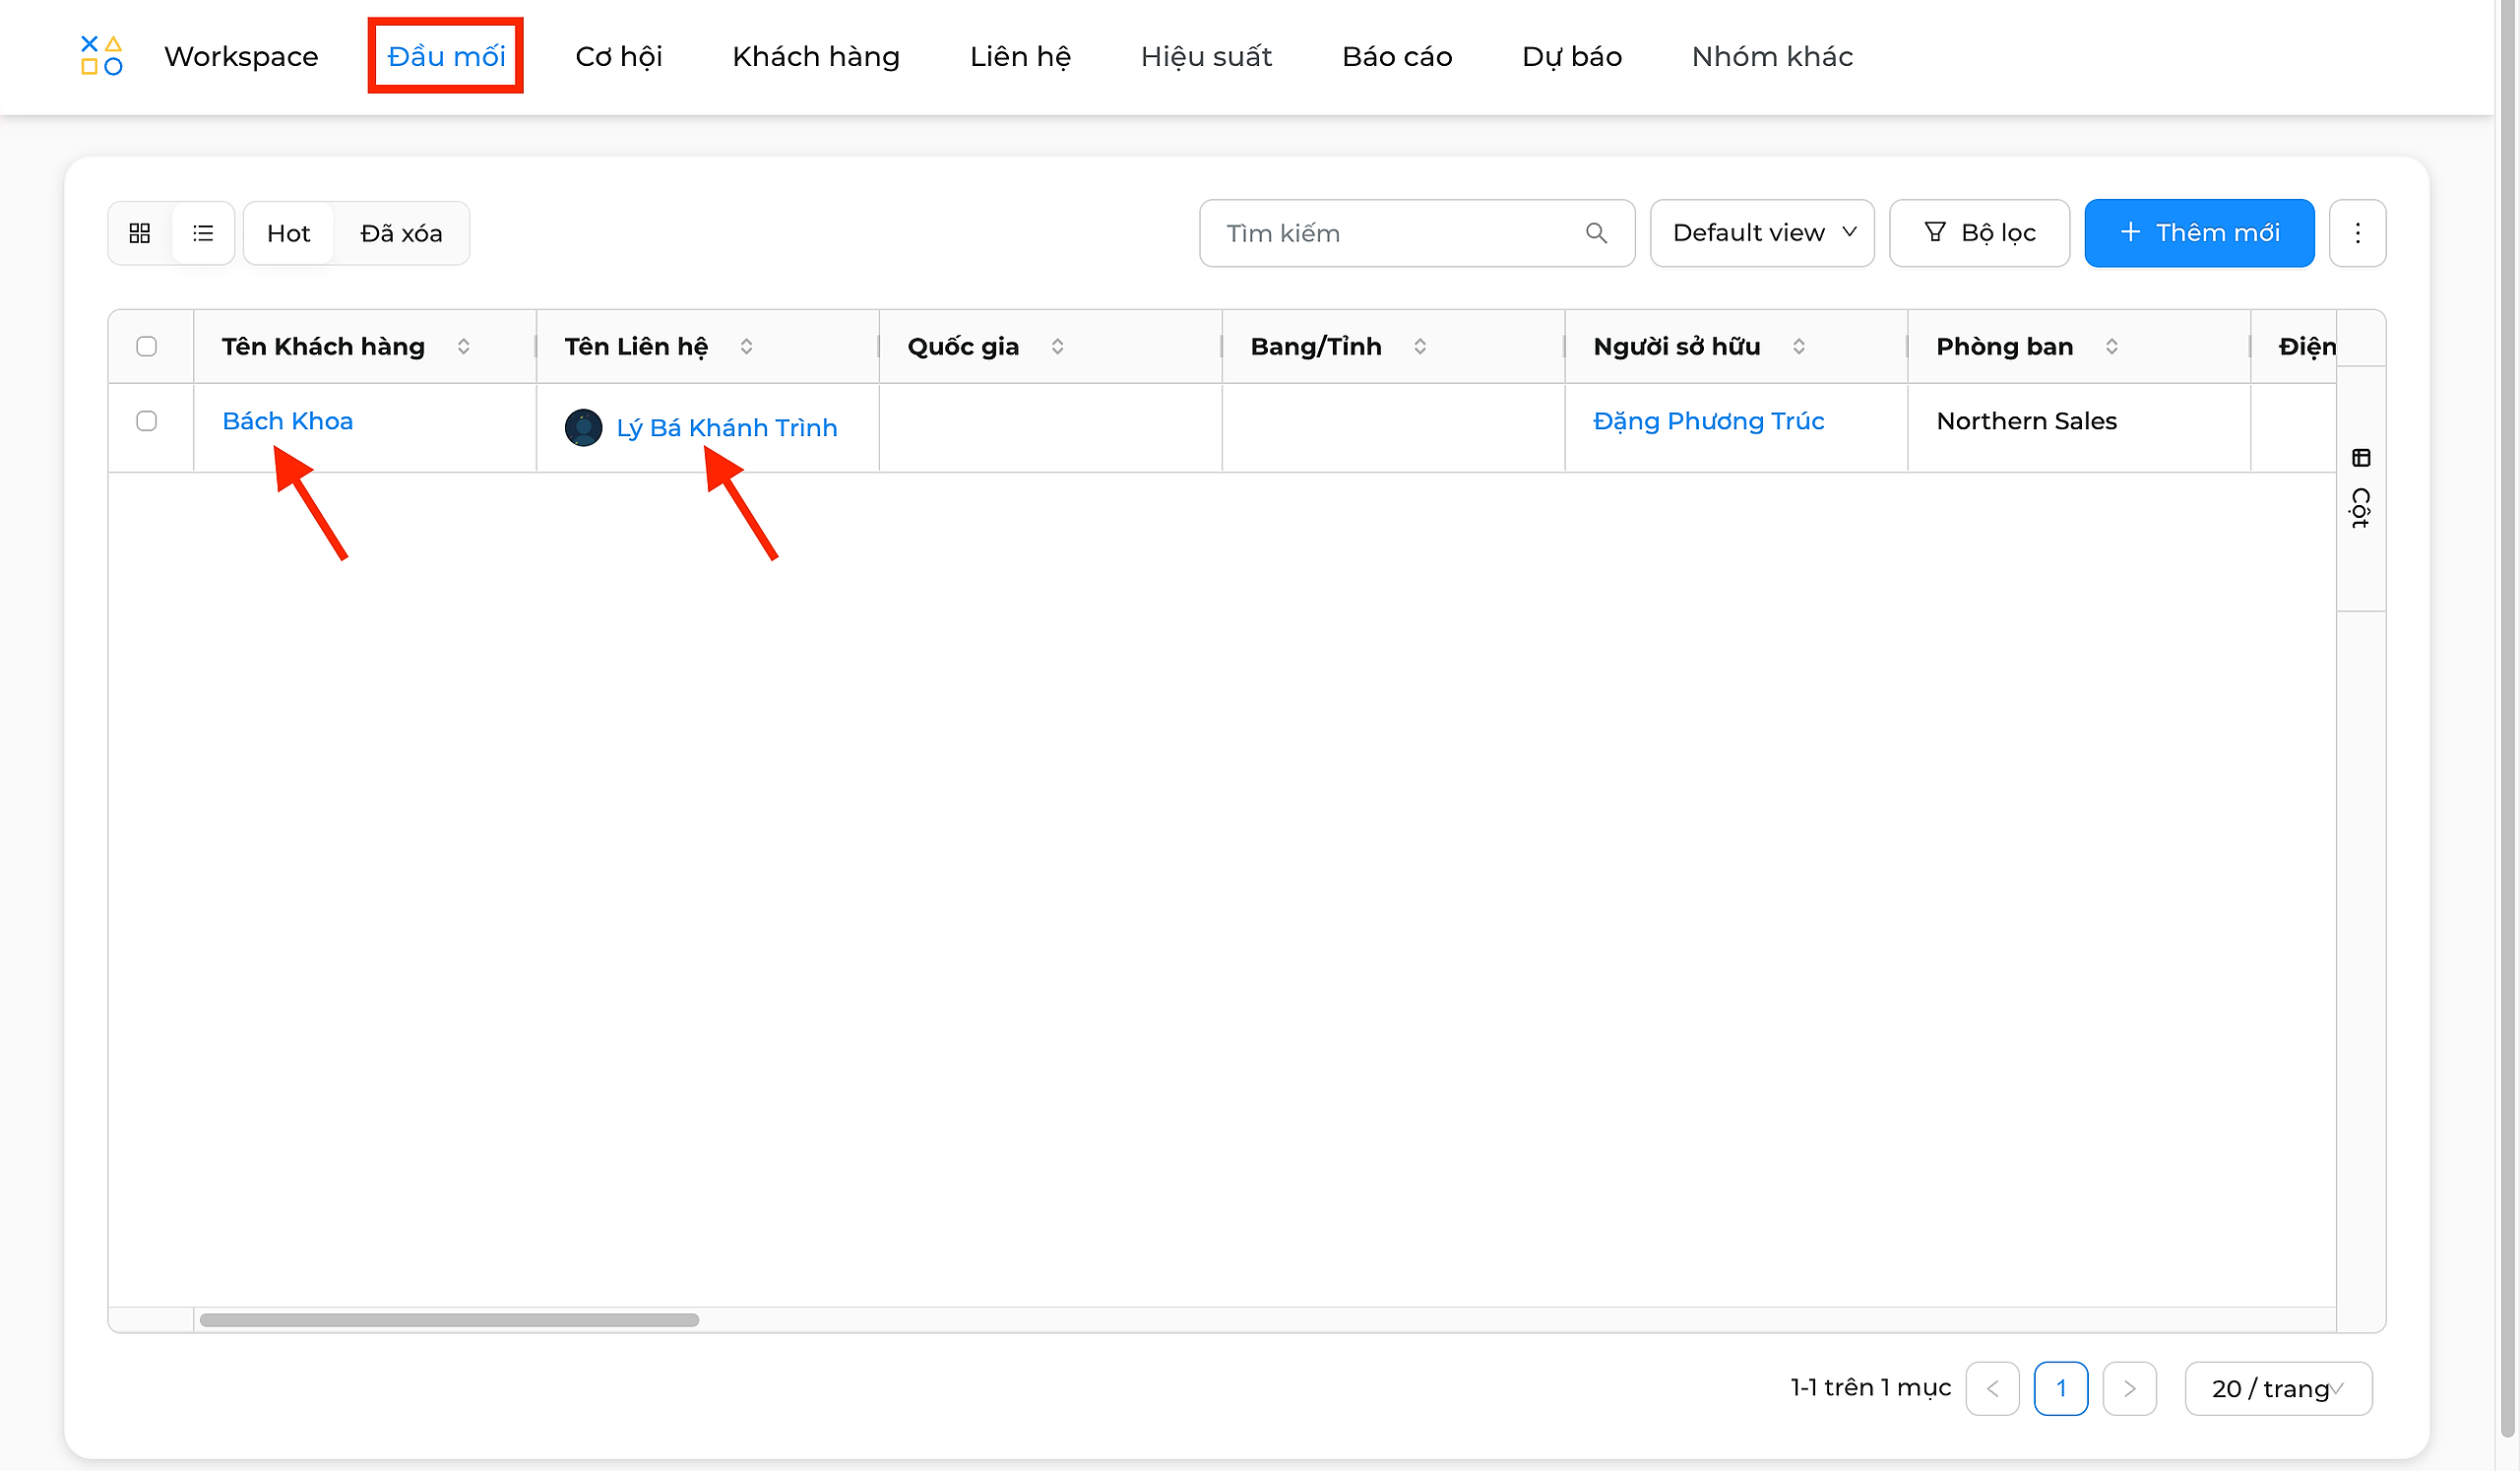Sort by Người sở hữu column
Viewport: 2520px width, 1471px height.
[1800, 346]
